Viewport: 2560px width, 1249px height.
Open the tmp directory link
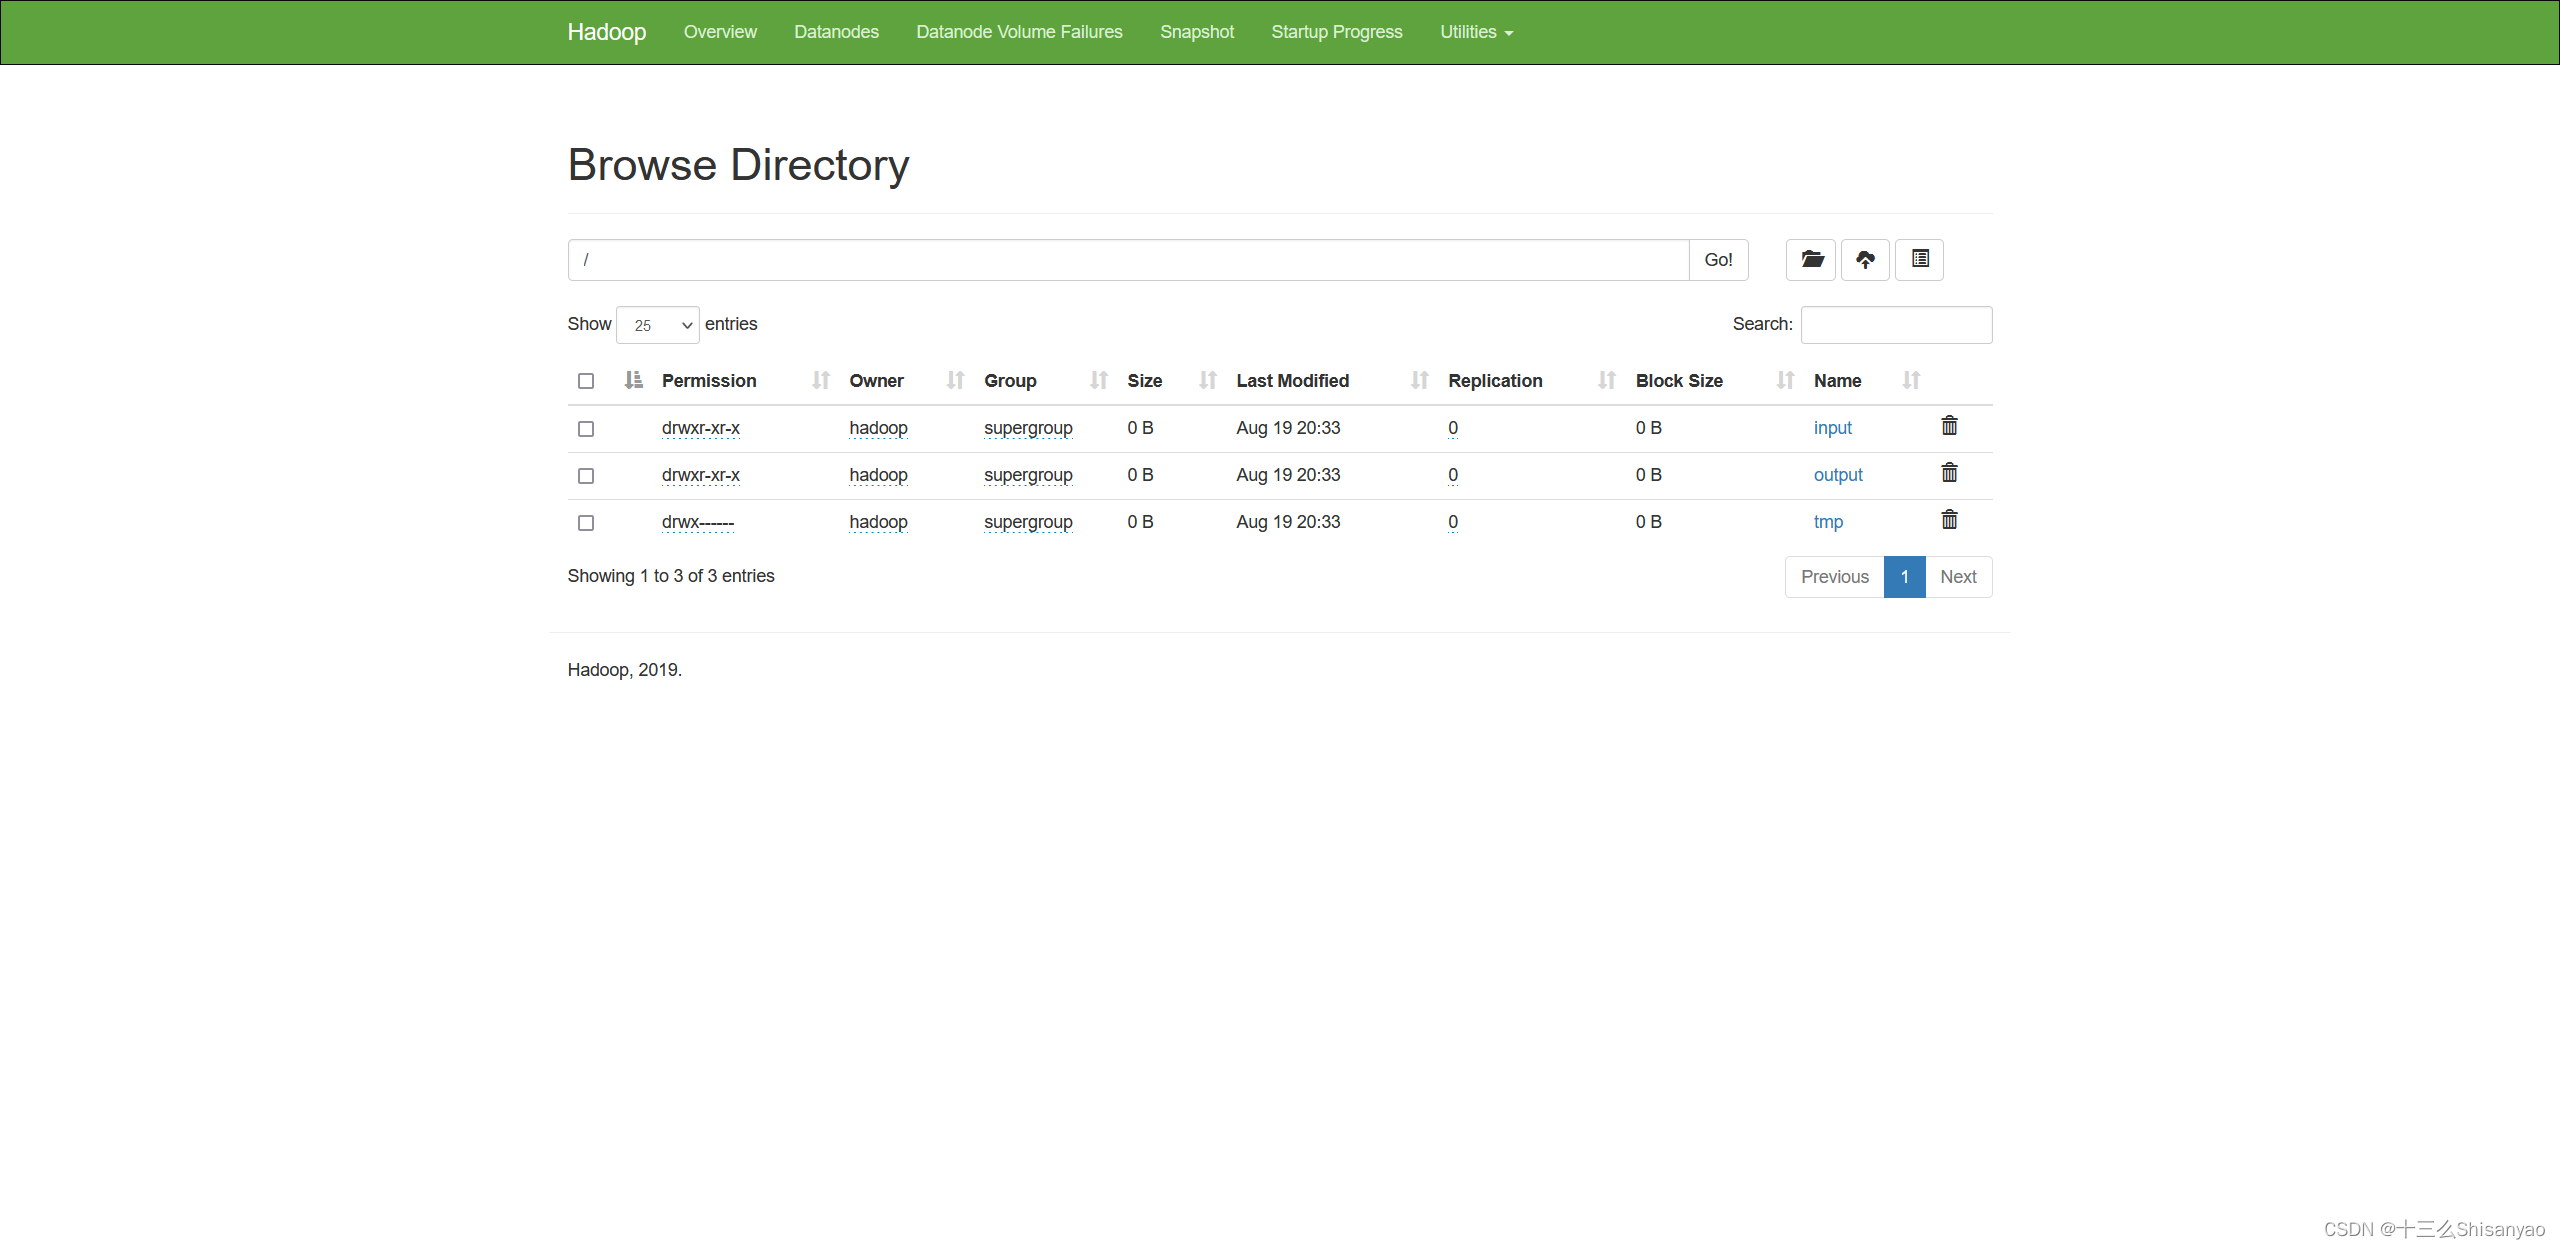(1828, 522)
